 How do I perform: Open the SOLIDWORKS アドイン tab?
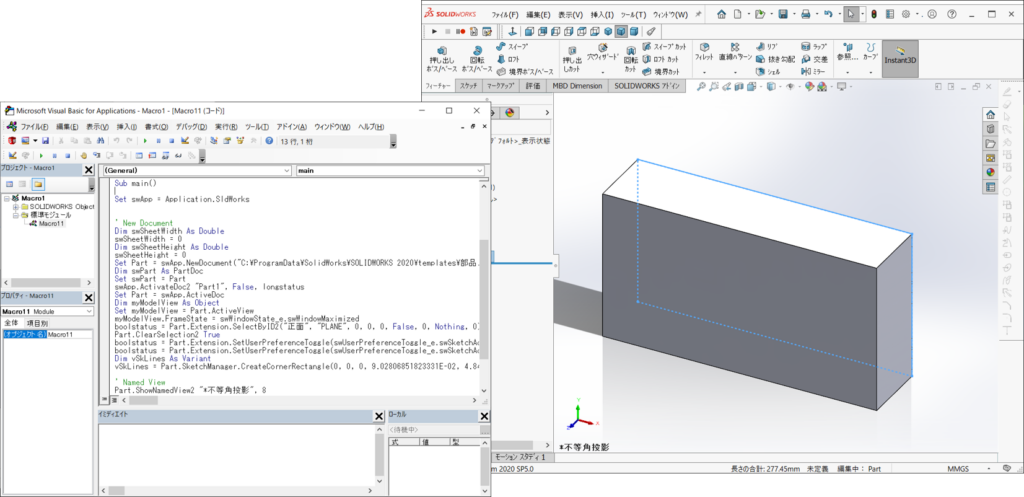point(647,86)
